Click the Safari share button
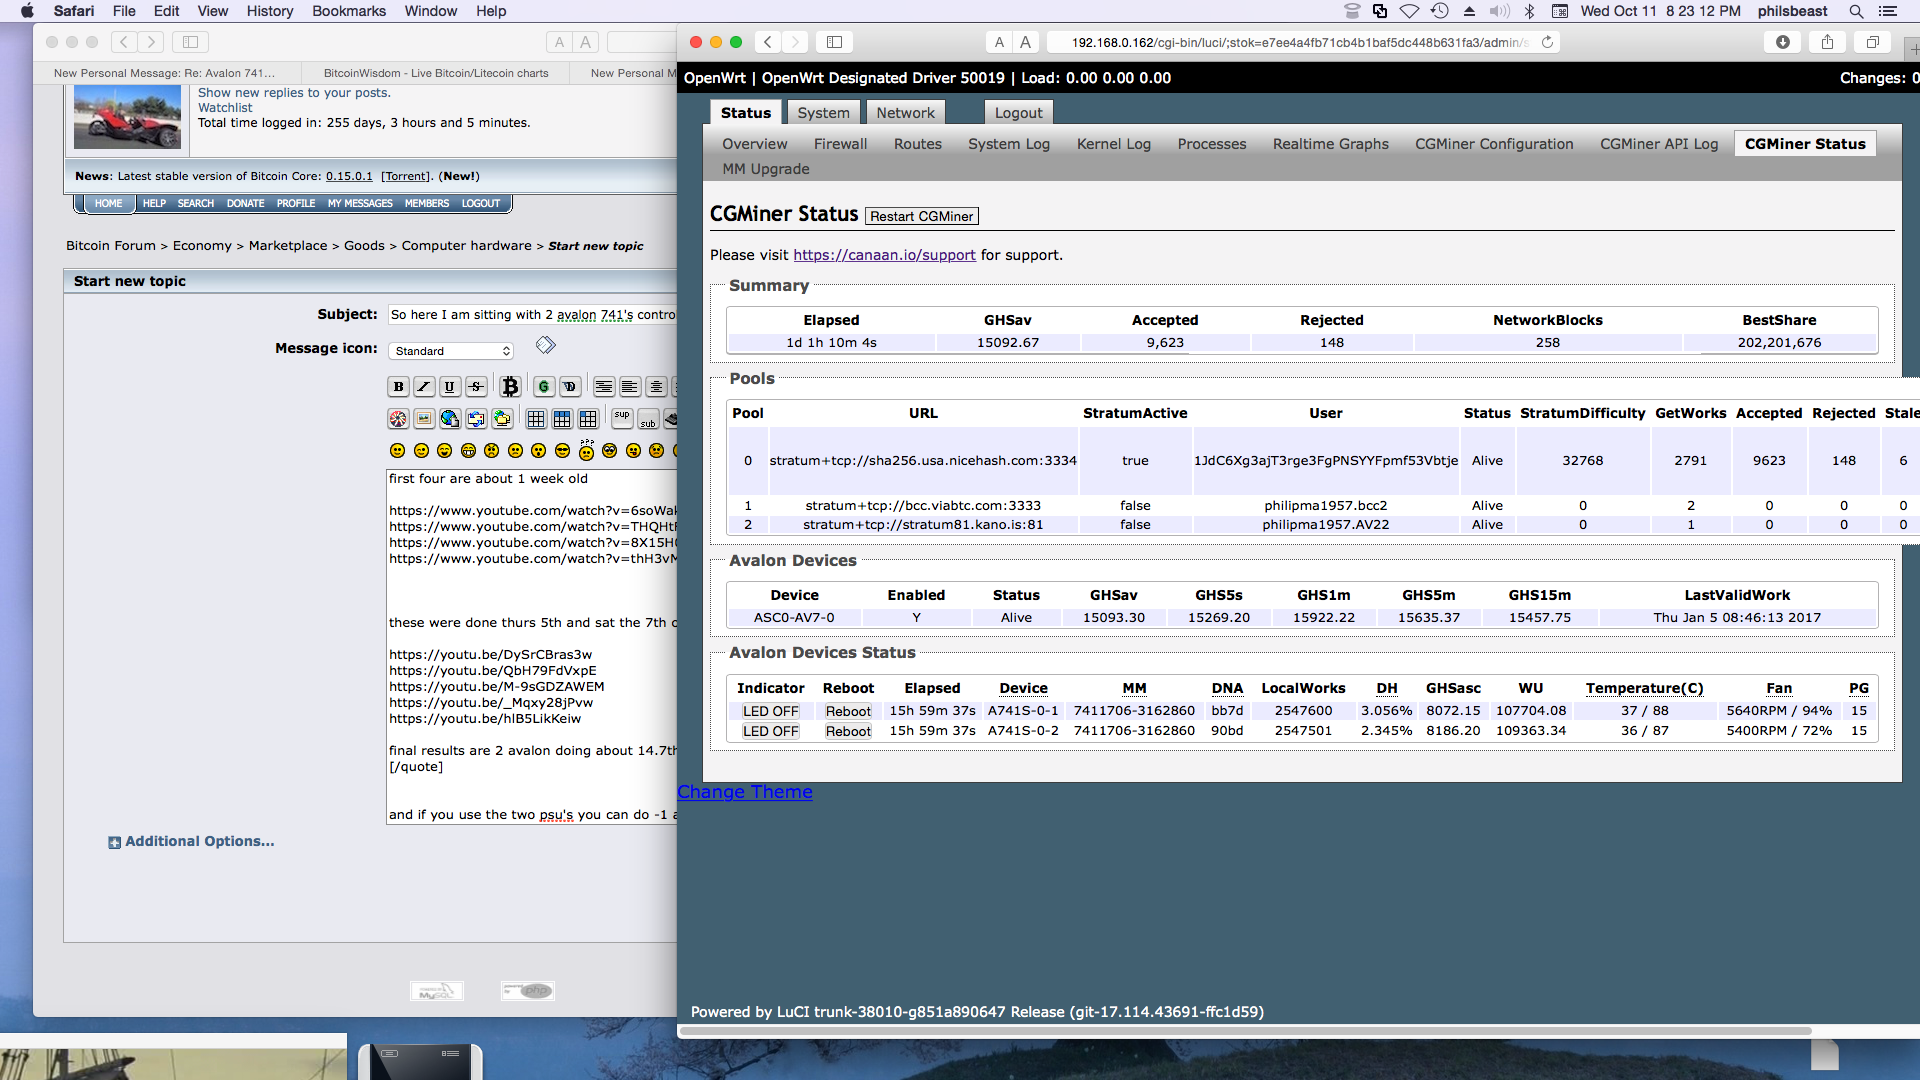Screen dimensions: 1920x1080 click(x=1827, y=42)
